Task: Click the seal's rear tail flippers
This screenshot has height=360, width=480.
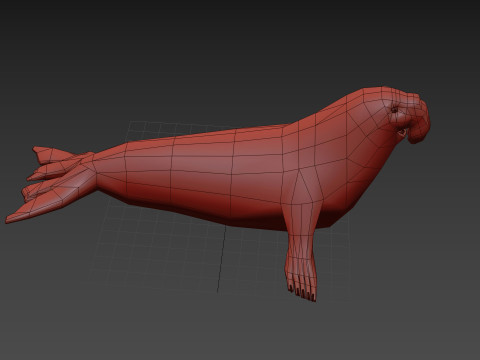Action: click(x=50, y=185)
